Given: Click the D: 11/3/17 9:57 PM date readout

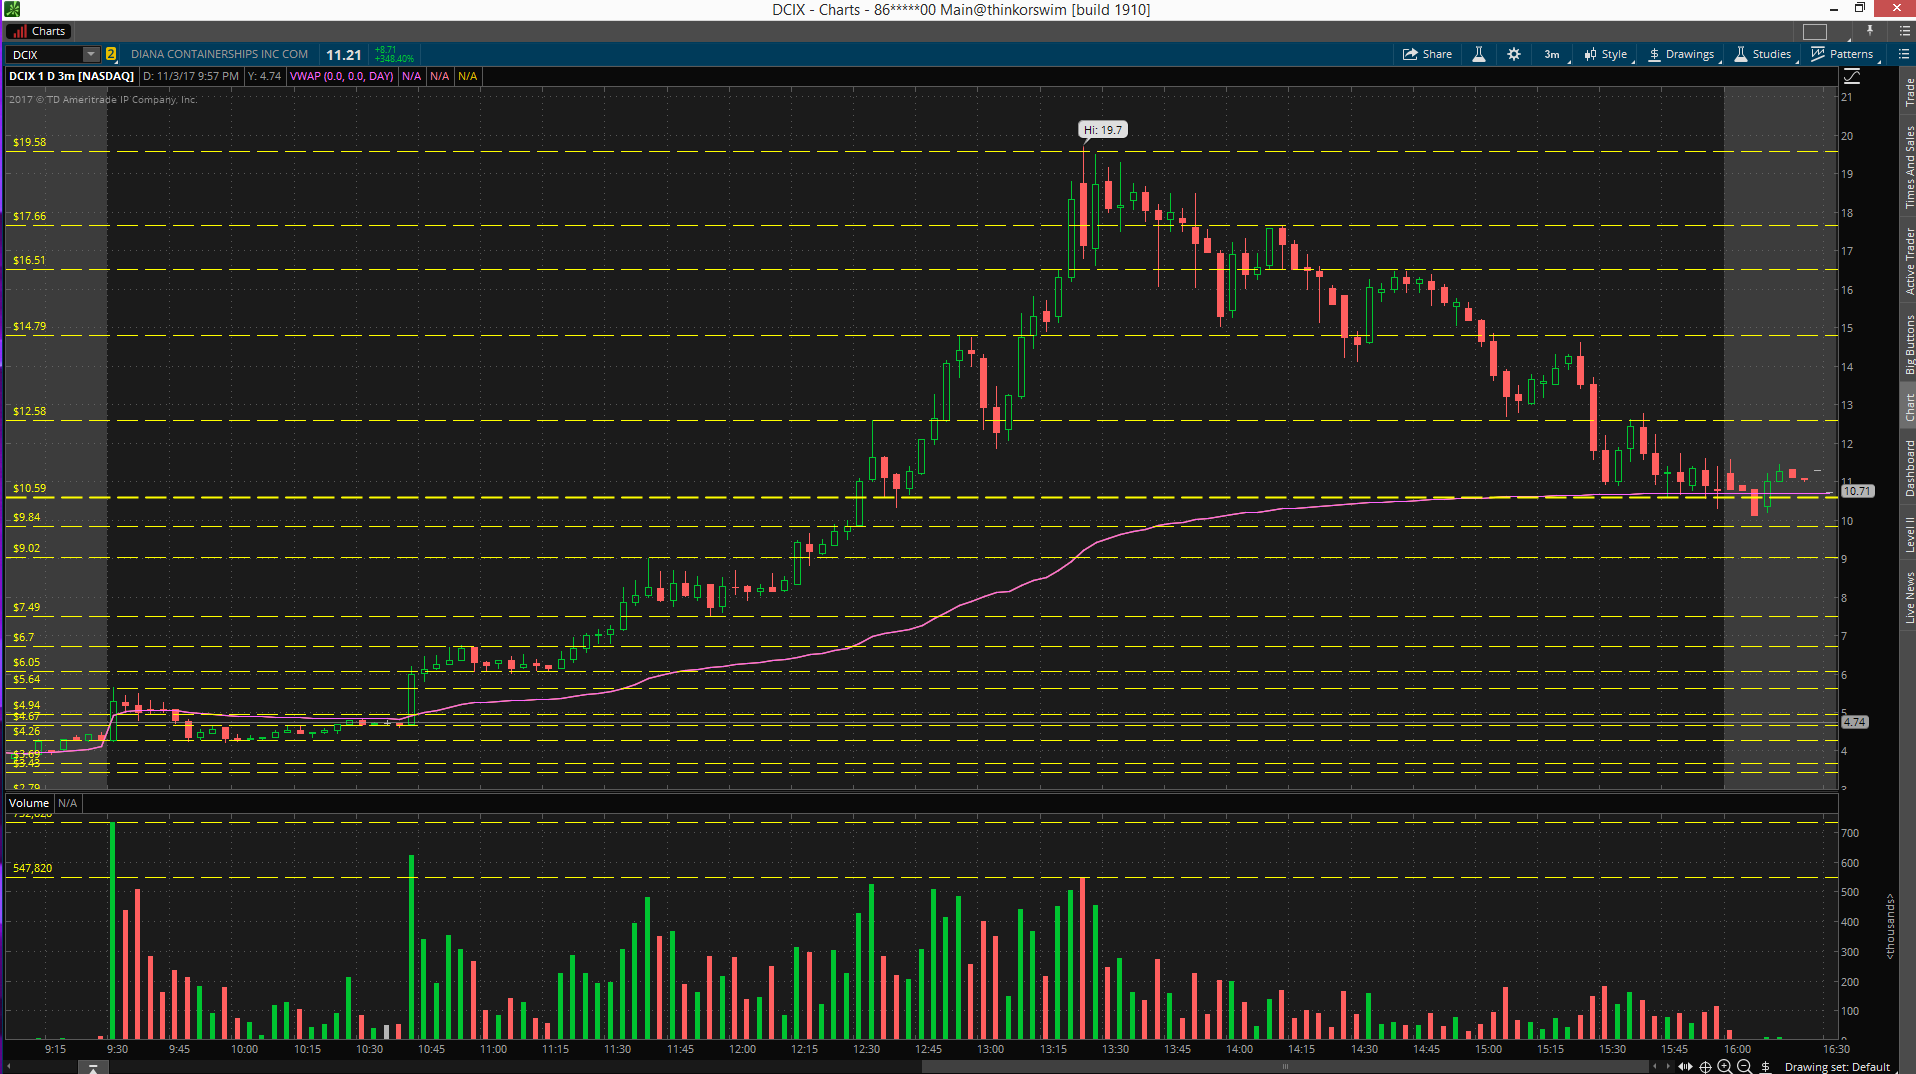Looking at the screenshot, I should click(190, 76).
